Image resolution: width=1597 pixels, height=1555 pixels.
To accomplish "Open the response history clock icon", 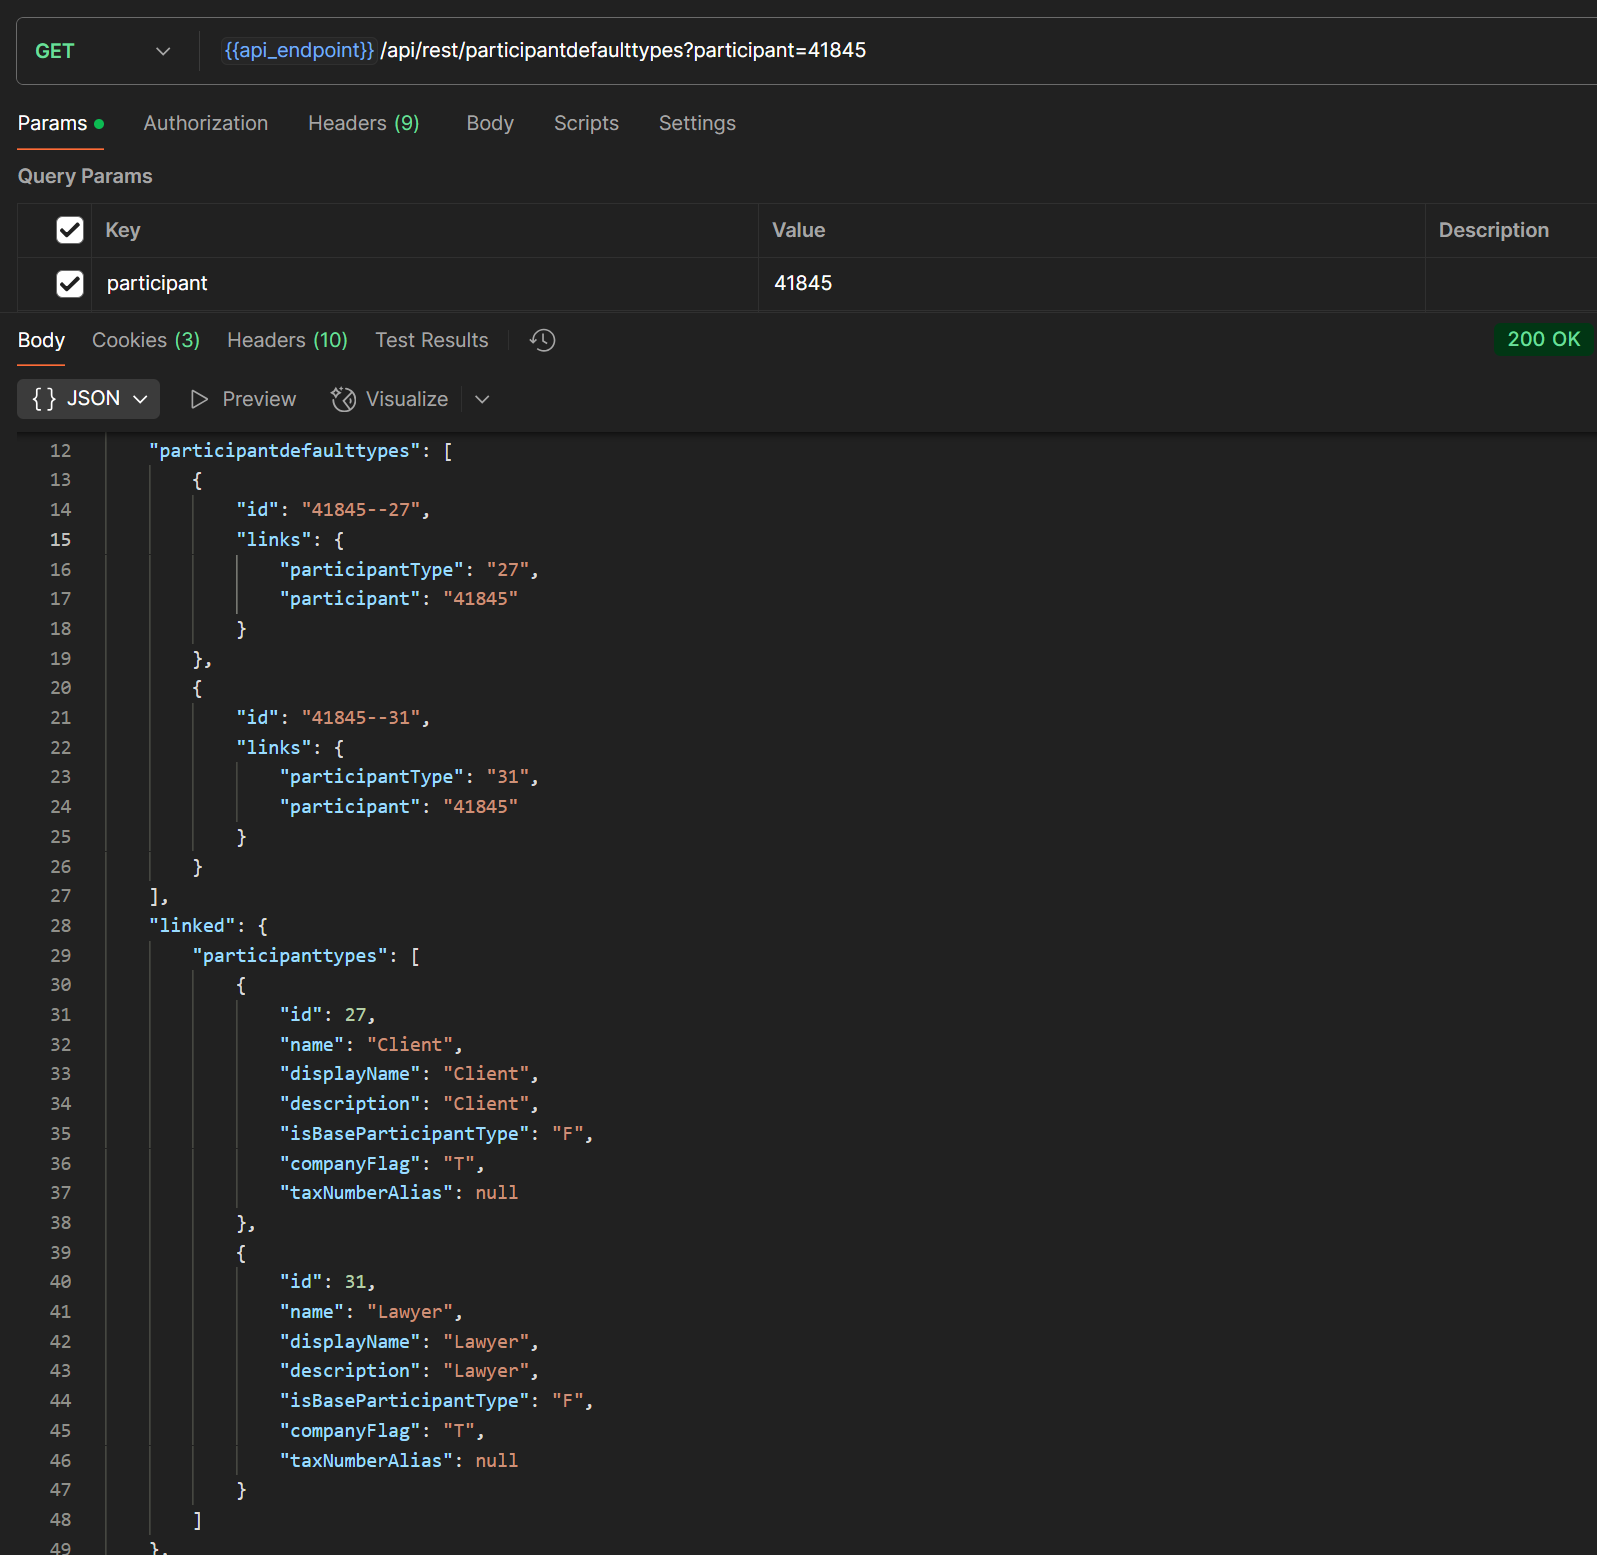I will pos(543,340).
